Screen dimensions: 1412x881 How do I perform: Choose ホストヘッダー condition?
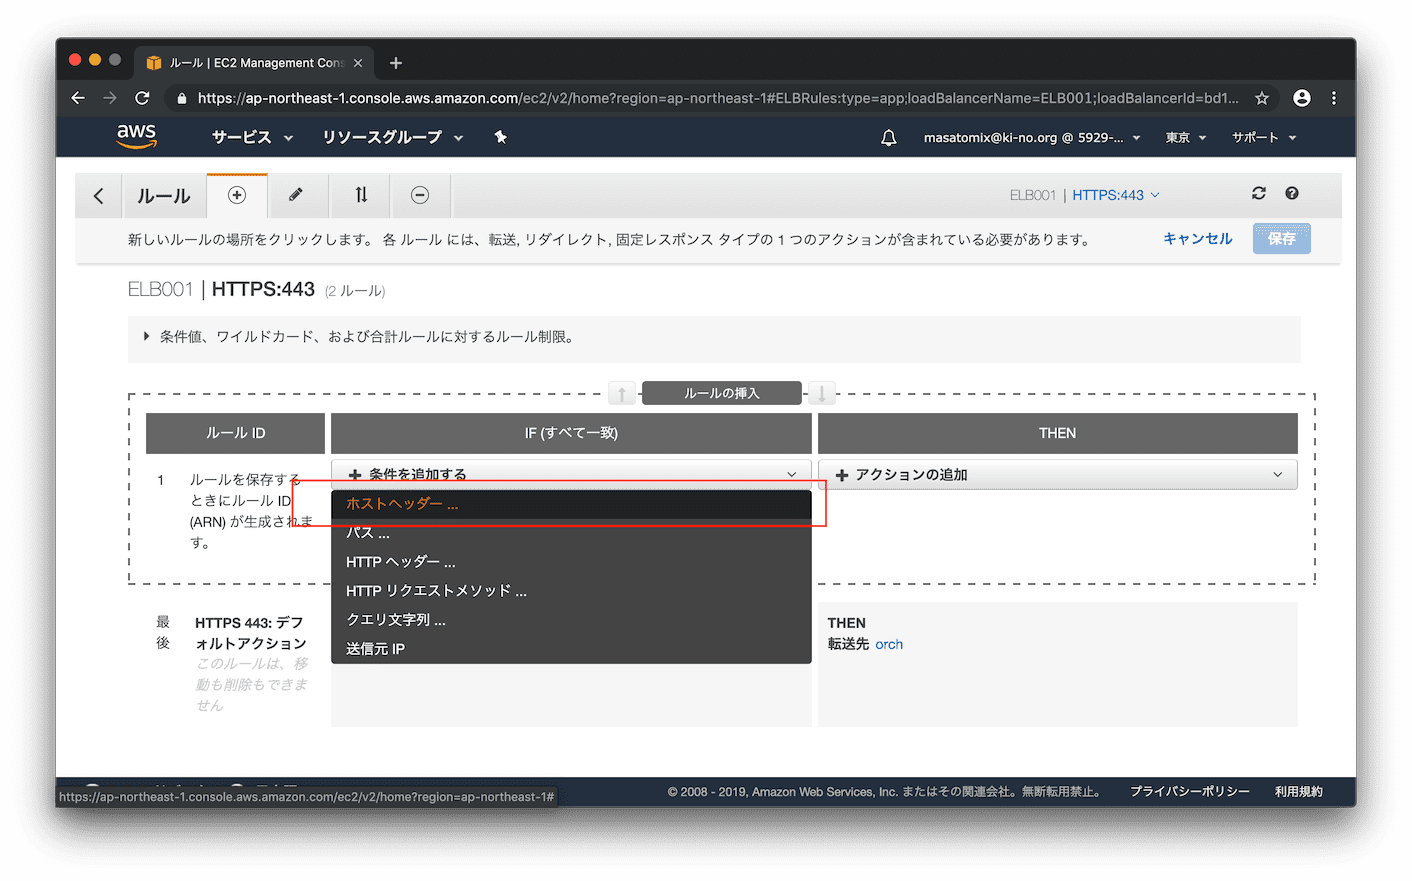pyautogui.click(x=571, y=504)
